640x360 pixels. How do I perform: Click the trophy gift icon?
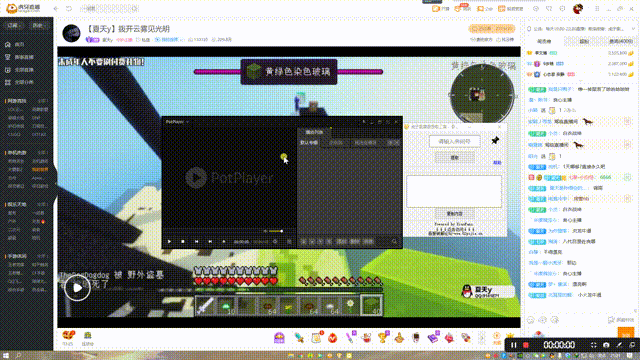[x=383, y=337]
